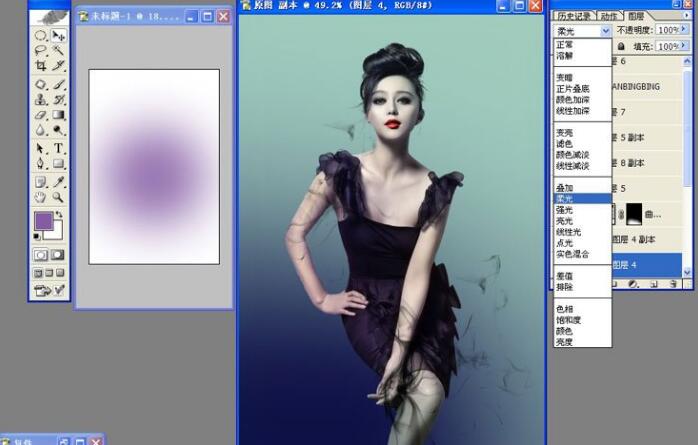Open the blend mode dropdown showing 柔光
This screenshot has width=698, height=445.
581,31
